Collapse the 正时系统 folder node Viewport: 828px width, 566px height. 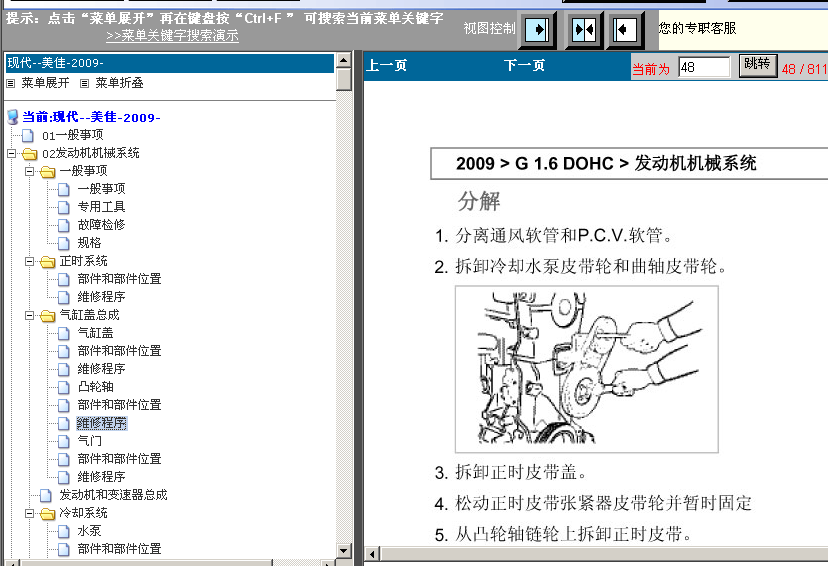tap(30, 261)
